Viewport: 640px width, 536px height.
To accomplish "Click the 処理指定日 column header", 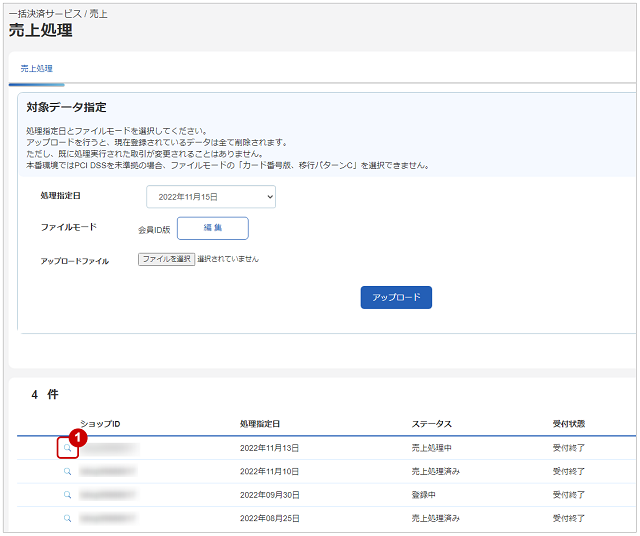I will 260,424.
